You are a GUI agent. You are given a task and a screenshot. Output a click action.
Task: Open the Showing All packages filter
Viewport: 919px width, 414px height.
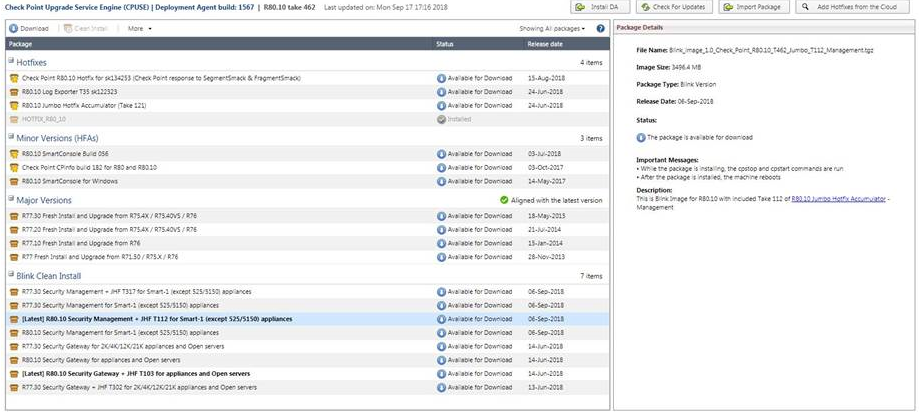(552, 28)
